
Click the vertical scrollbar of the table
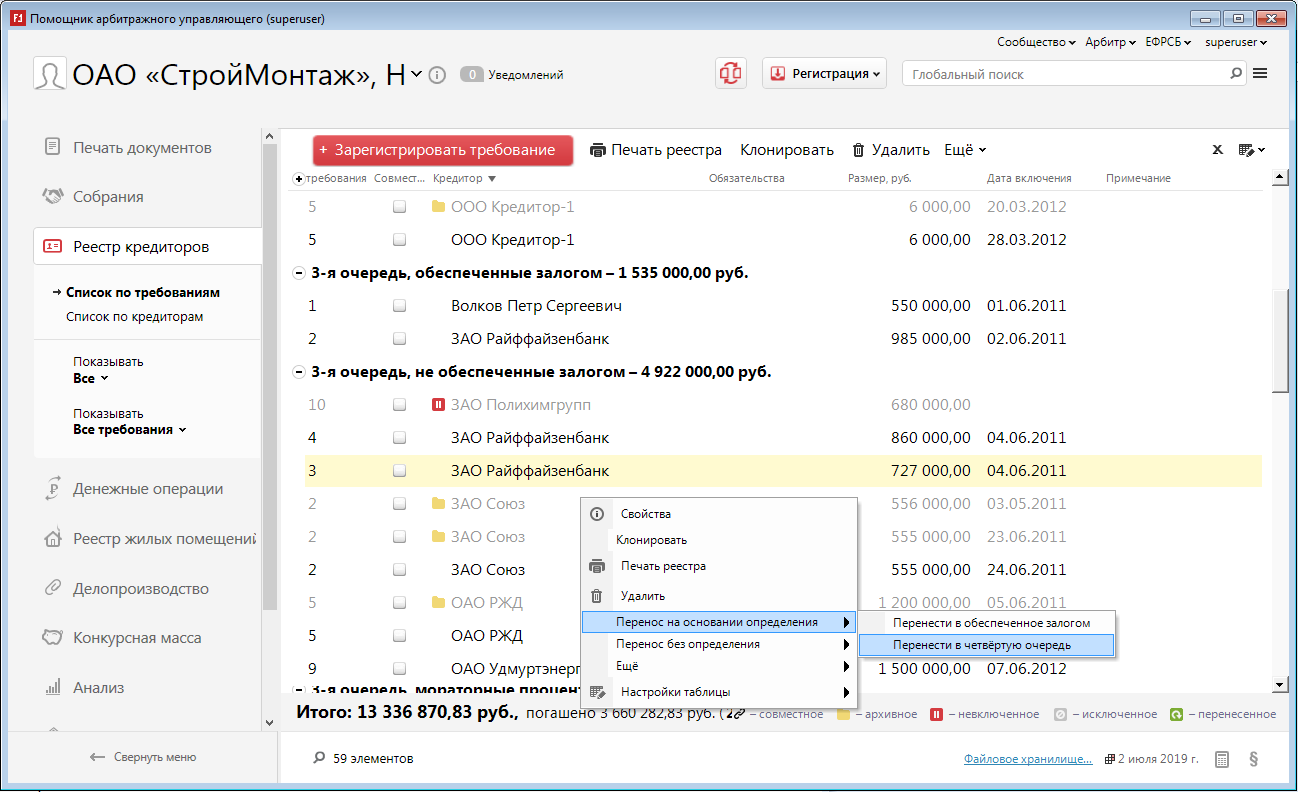1279,340
